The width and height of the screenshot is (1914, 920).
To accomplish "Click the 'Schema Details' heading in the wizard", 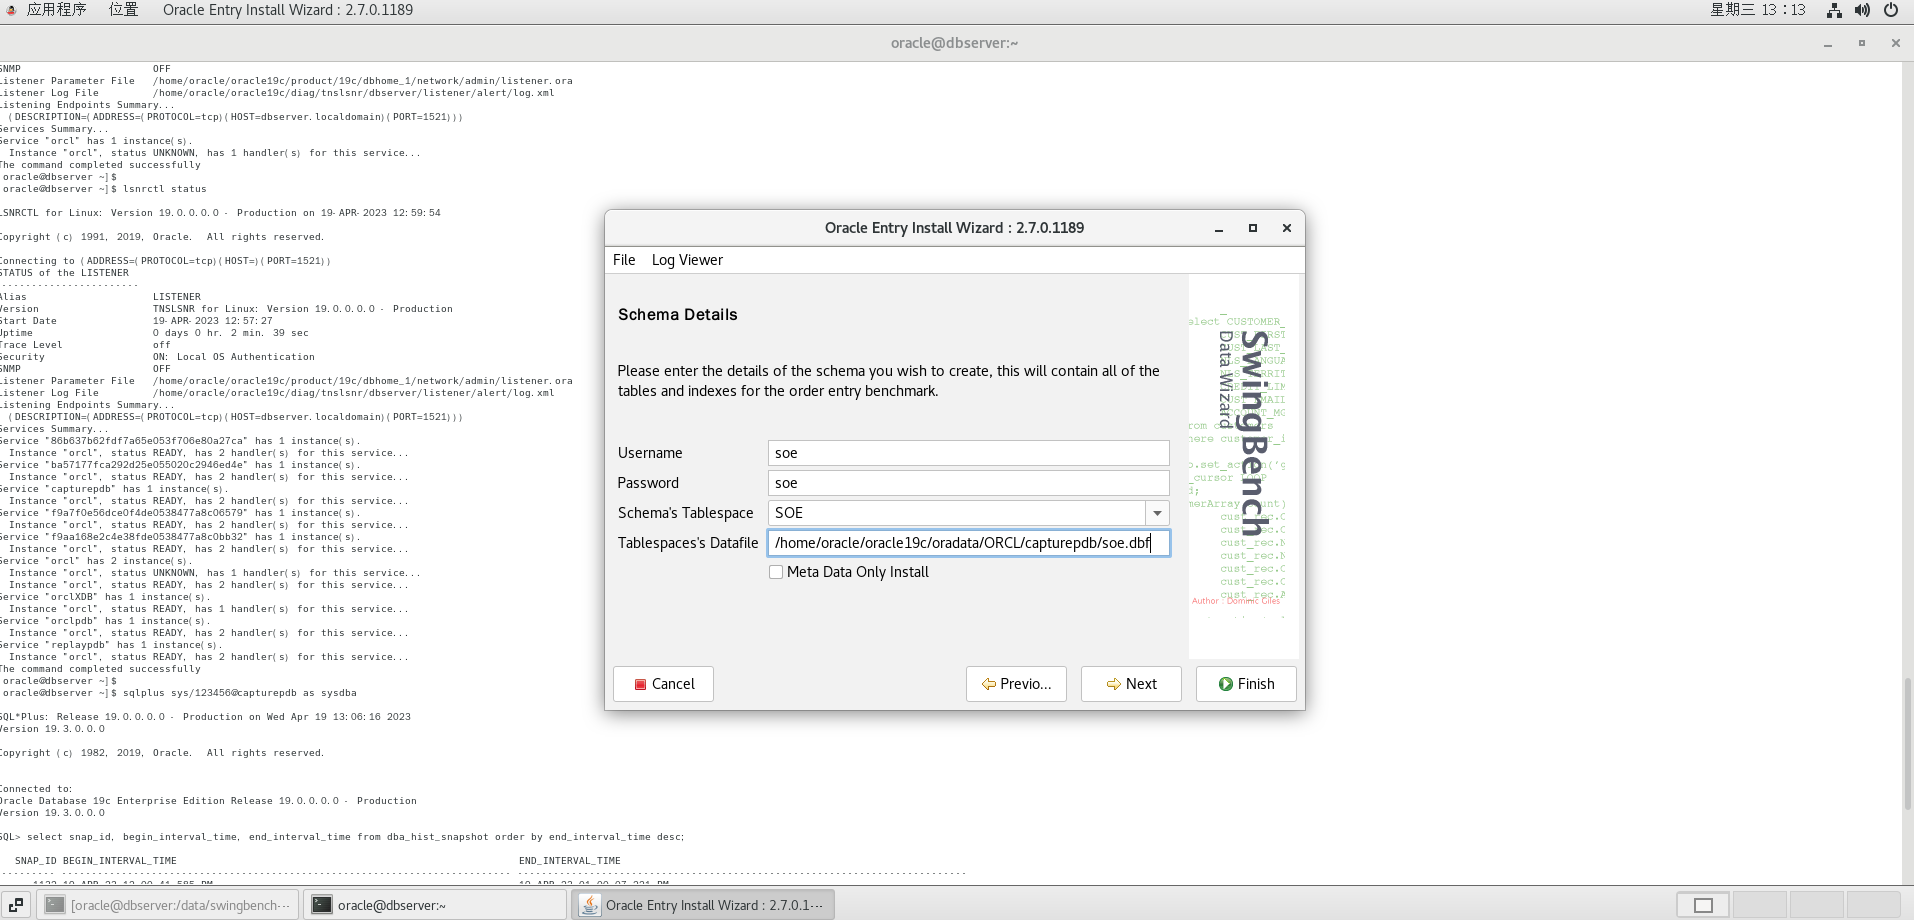I will (x=678, y=315).
